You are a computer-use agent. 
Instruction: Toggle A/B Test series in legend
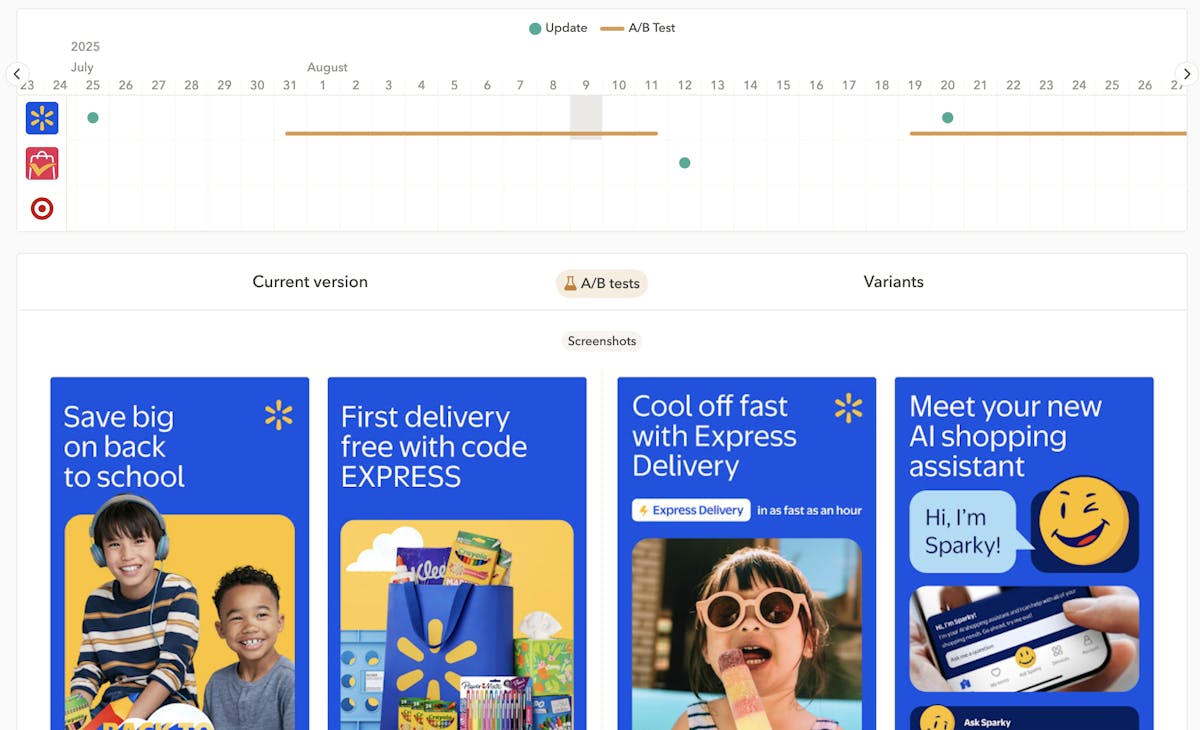click(x=638, y=28)
